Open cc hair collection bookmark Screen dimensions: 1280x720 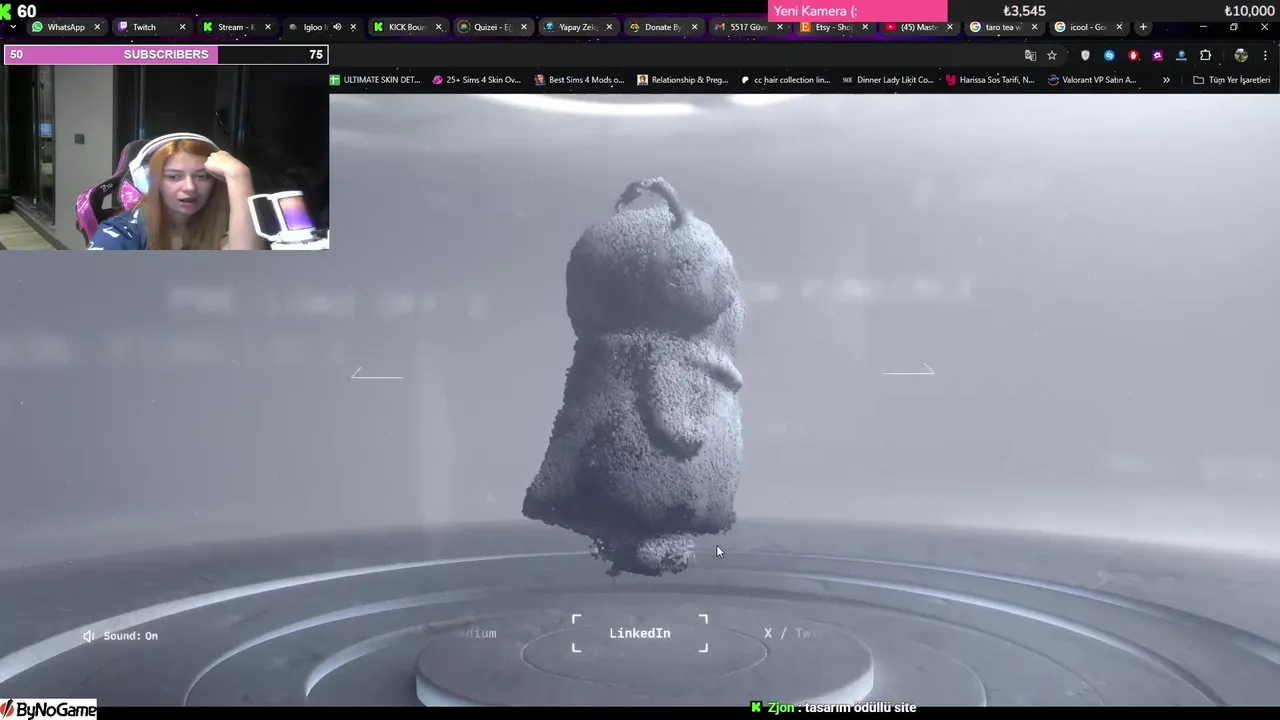(x=785, y=80)
